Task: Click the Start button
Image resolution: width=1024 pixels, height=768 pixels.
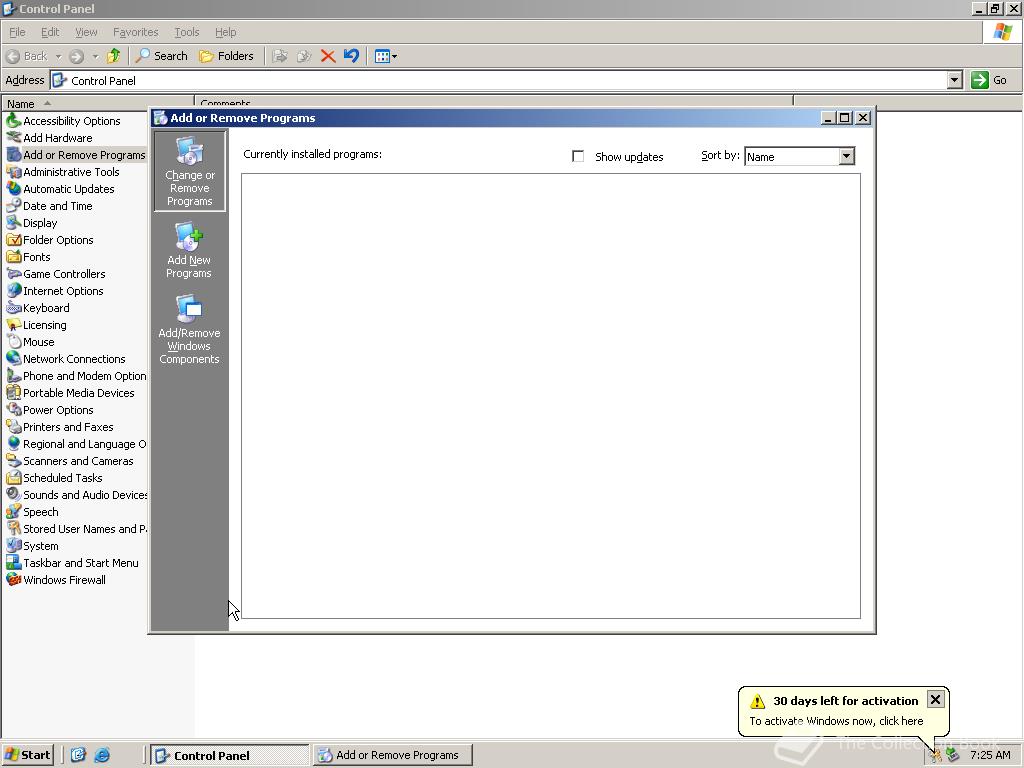Action: tap(27, 755)
